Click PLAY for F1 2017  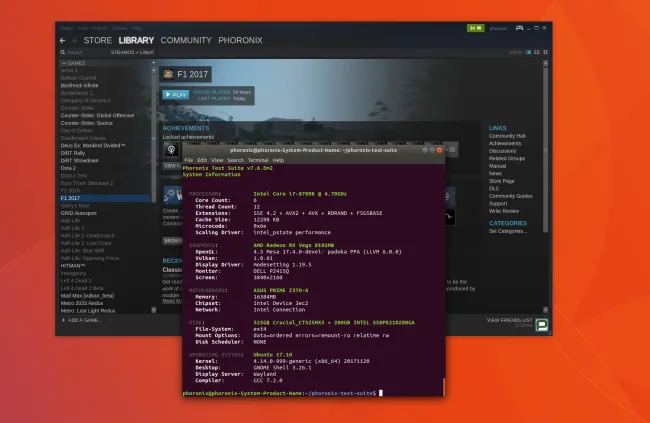(176, 95)
